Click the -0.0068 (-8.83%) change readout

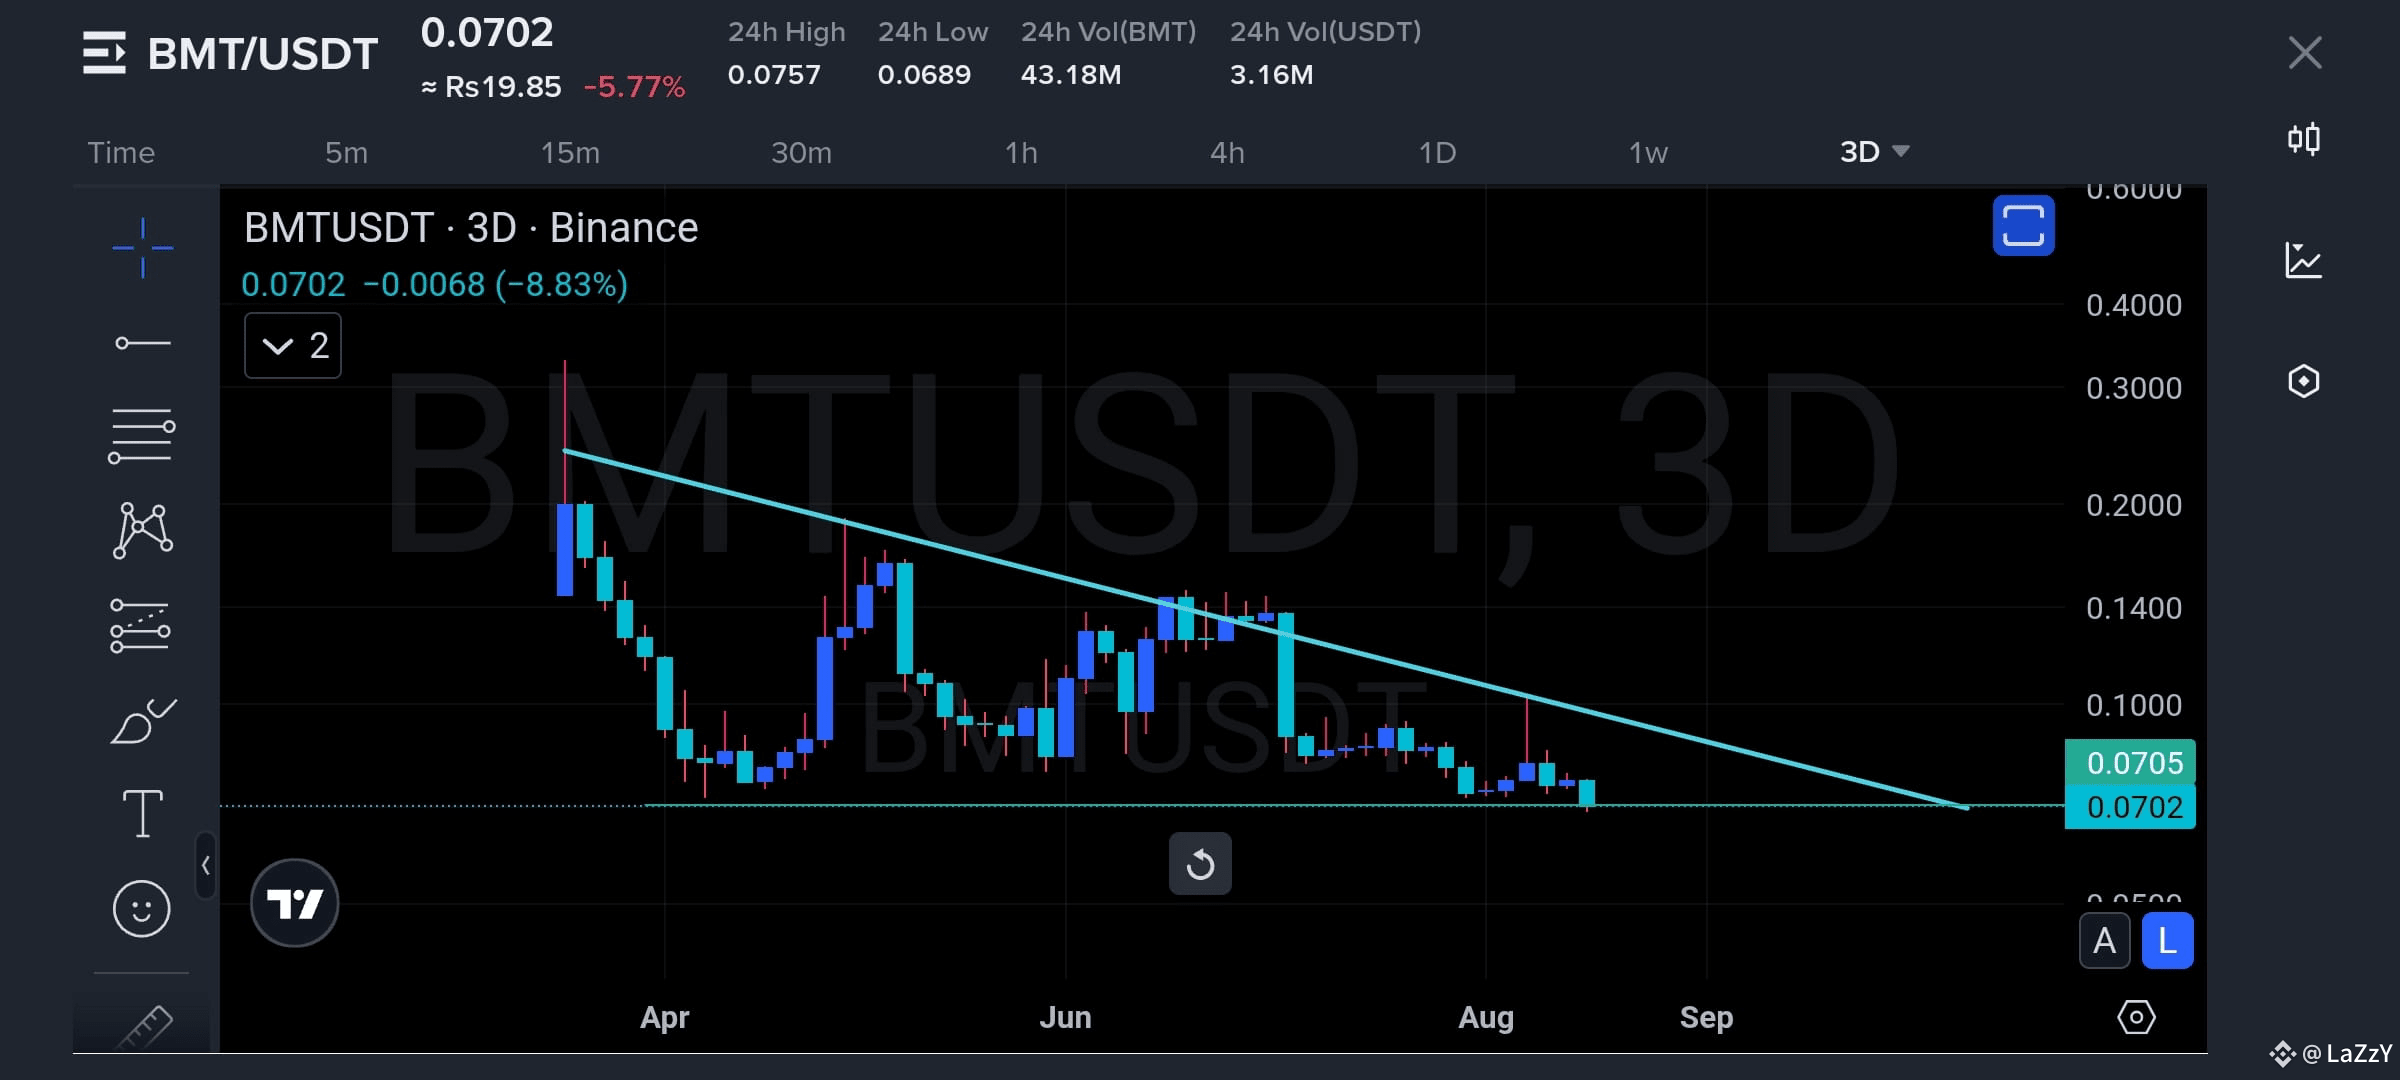point(495,285)
